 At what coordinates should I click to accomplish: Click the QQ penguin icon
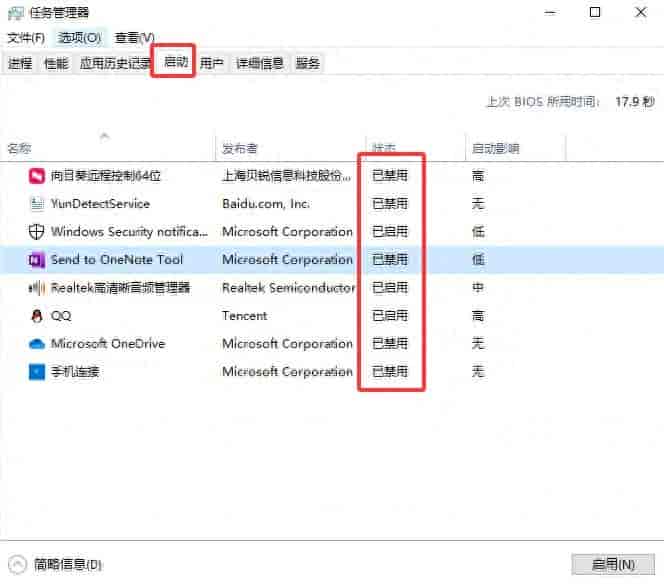[x=37, y=316]
